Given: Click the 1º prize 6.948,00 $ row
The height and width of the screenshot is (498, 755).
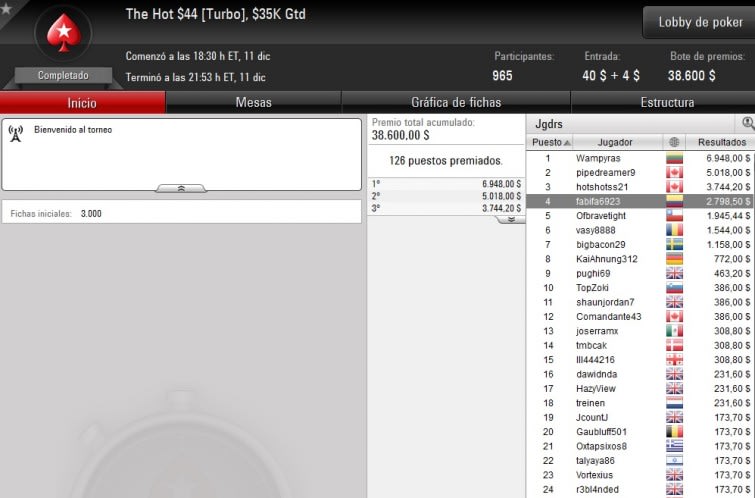Looking at the screenshot, I should coord(446,184).
